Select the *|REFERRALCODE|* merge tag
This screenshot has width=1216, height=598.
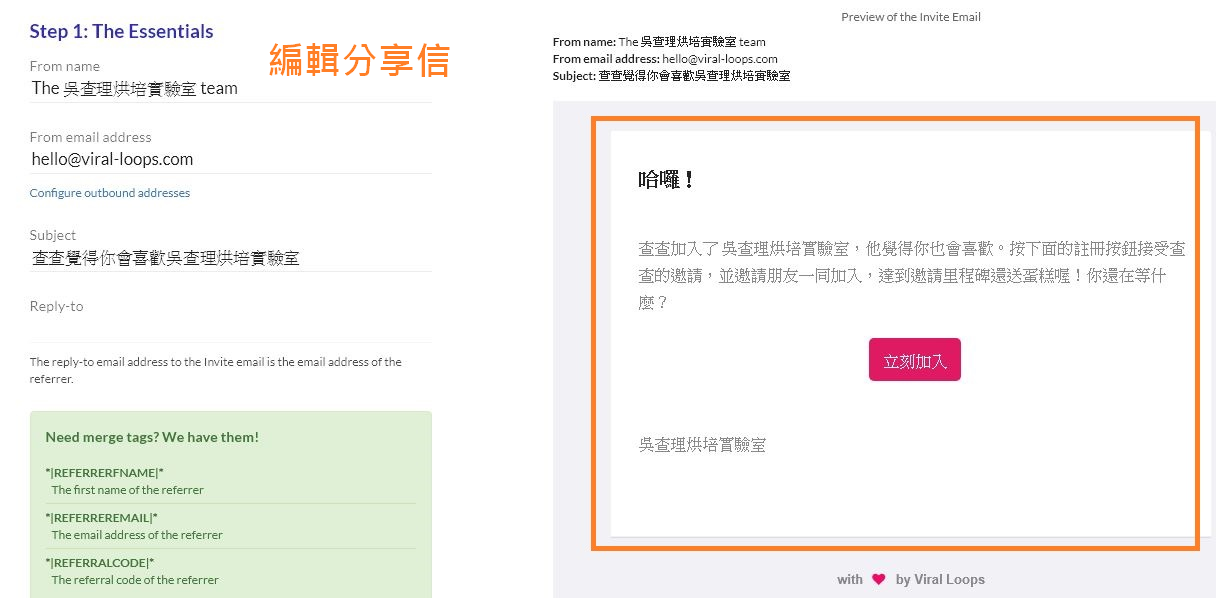(100, 562)
